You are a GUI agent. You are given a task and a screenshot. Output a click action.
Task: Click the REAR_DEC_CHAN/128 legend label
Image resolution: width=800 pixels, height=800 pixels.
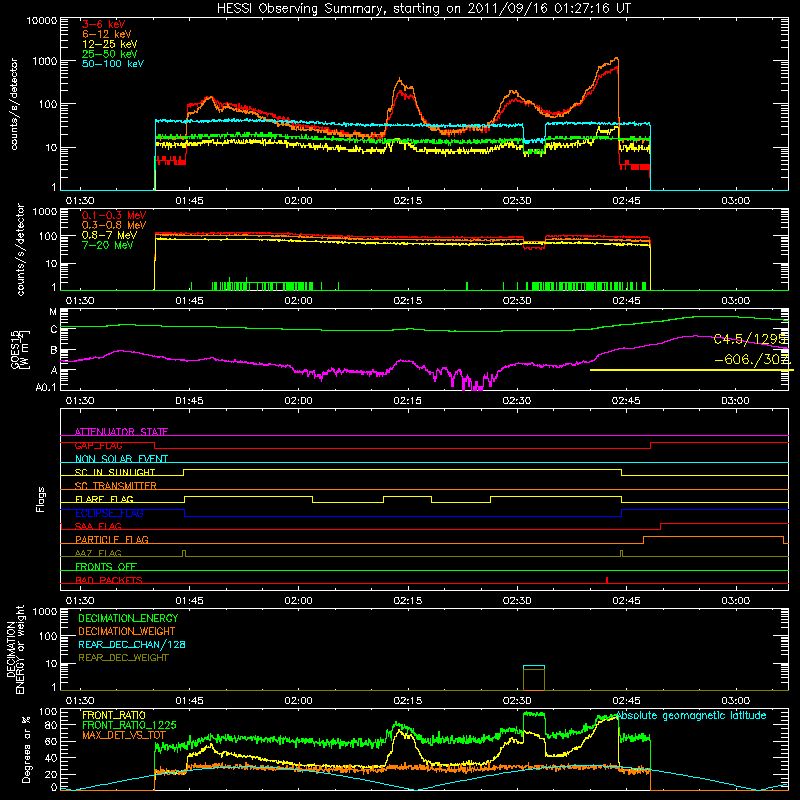pyautogui.click(x=132, y=644)
